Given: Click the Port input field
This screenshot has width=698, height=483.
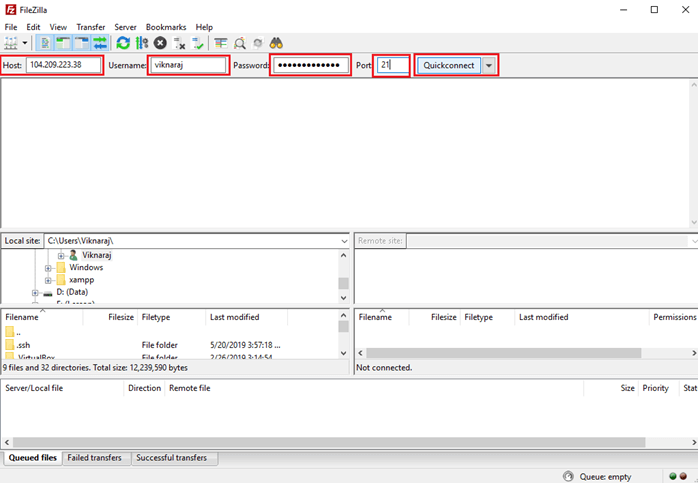Looking at the screenshot, I should (393, 65).
